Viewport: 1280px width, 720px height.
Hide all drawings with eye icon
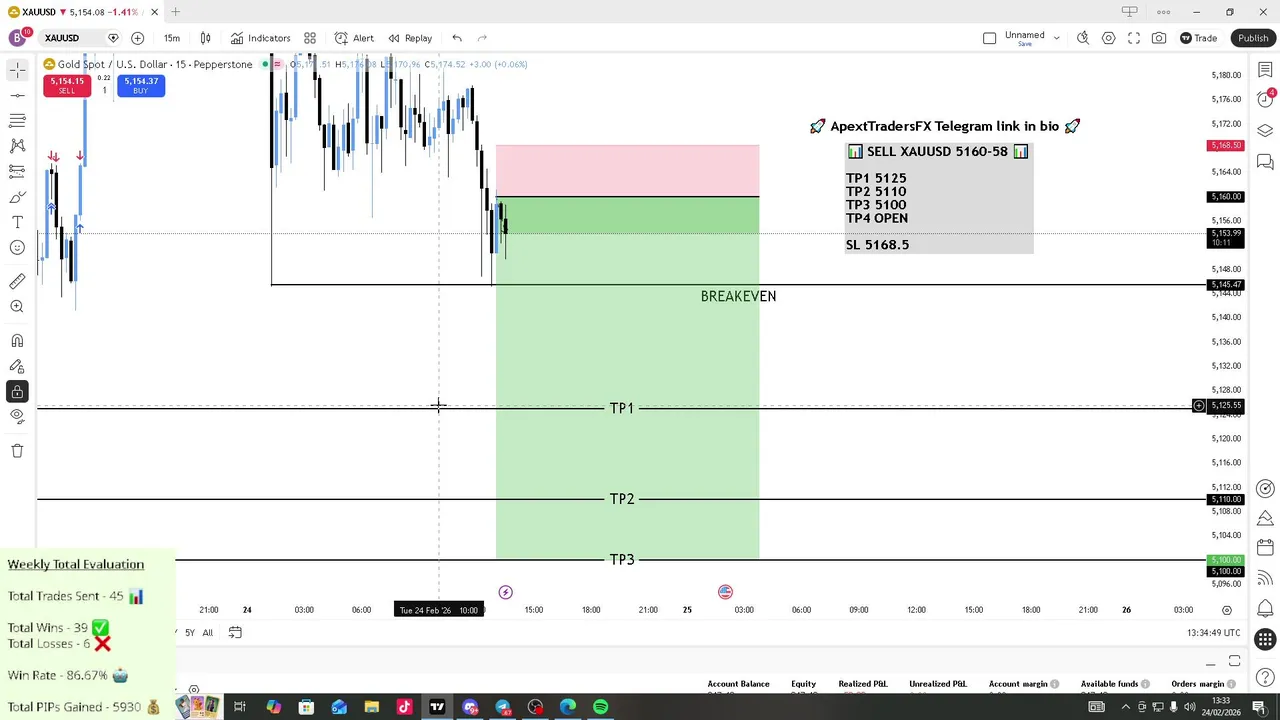[x=17, y=416]
